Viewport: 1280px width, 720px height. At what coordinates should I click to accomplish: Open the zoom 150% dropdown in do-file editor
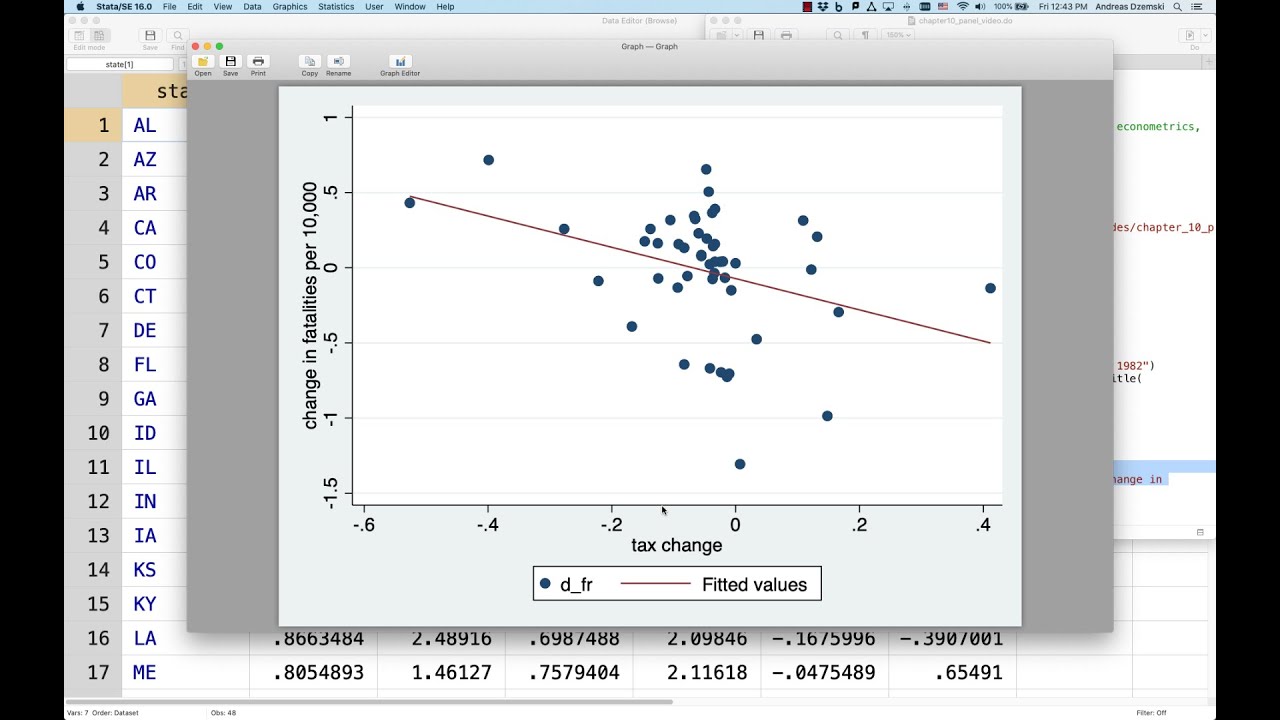click(x=897, y=35)
